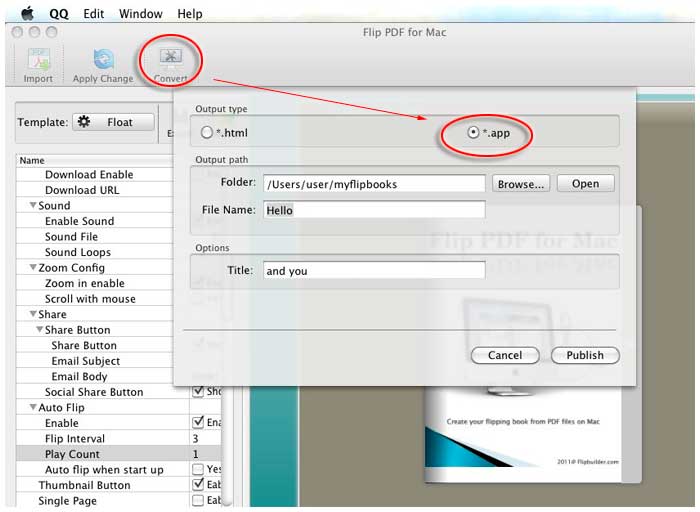Click the Name column header
The image size is (700, 512).
coord(95,160)
